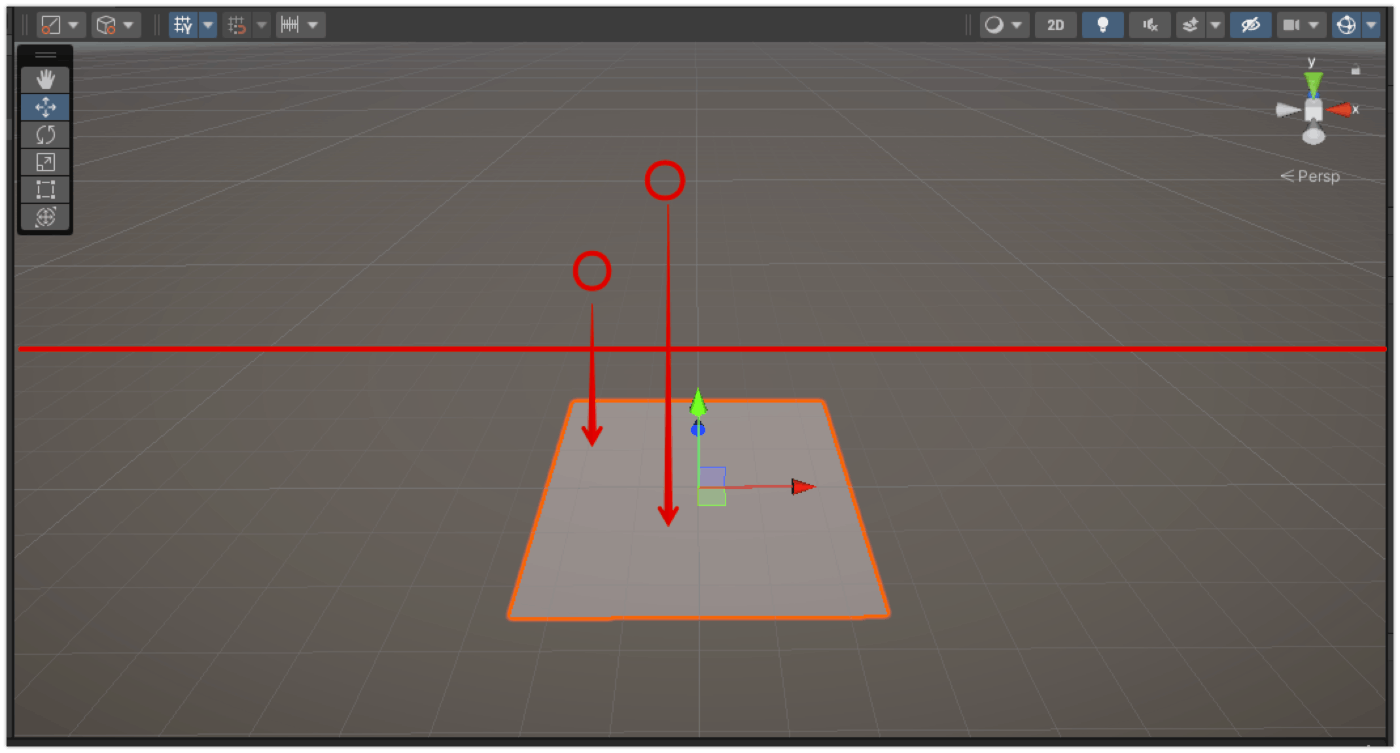
Task: Click the green plane handle of move gizmo
Action: 712,497
